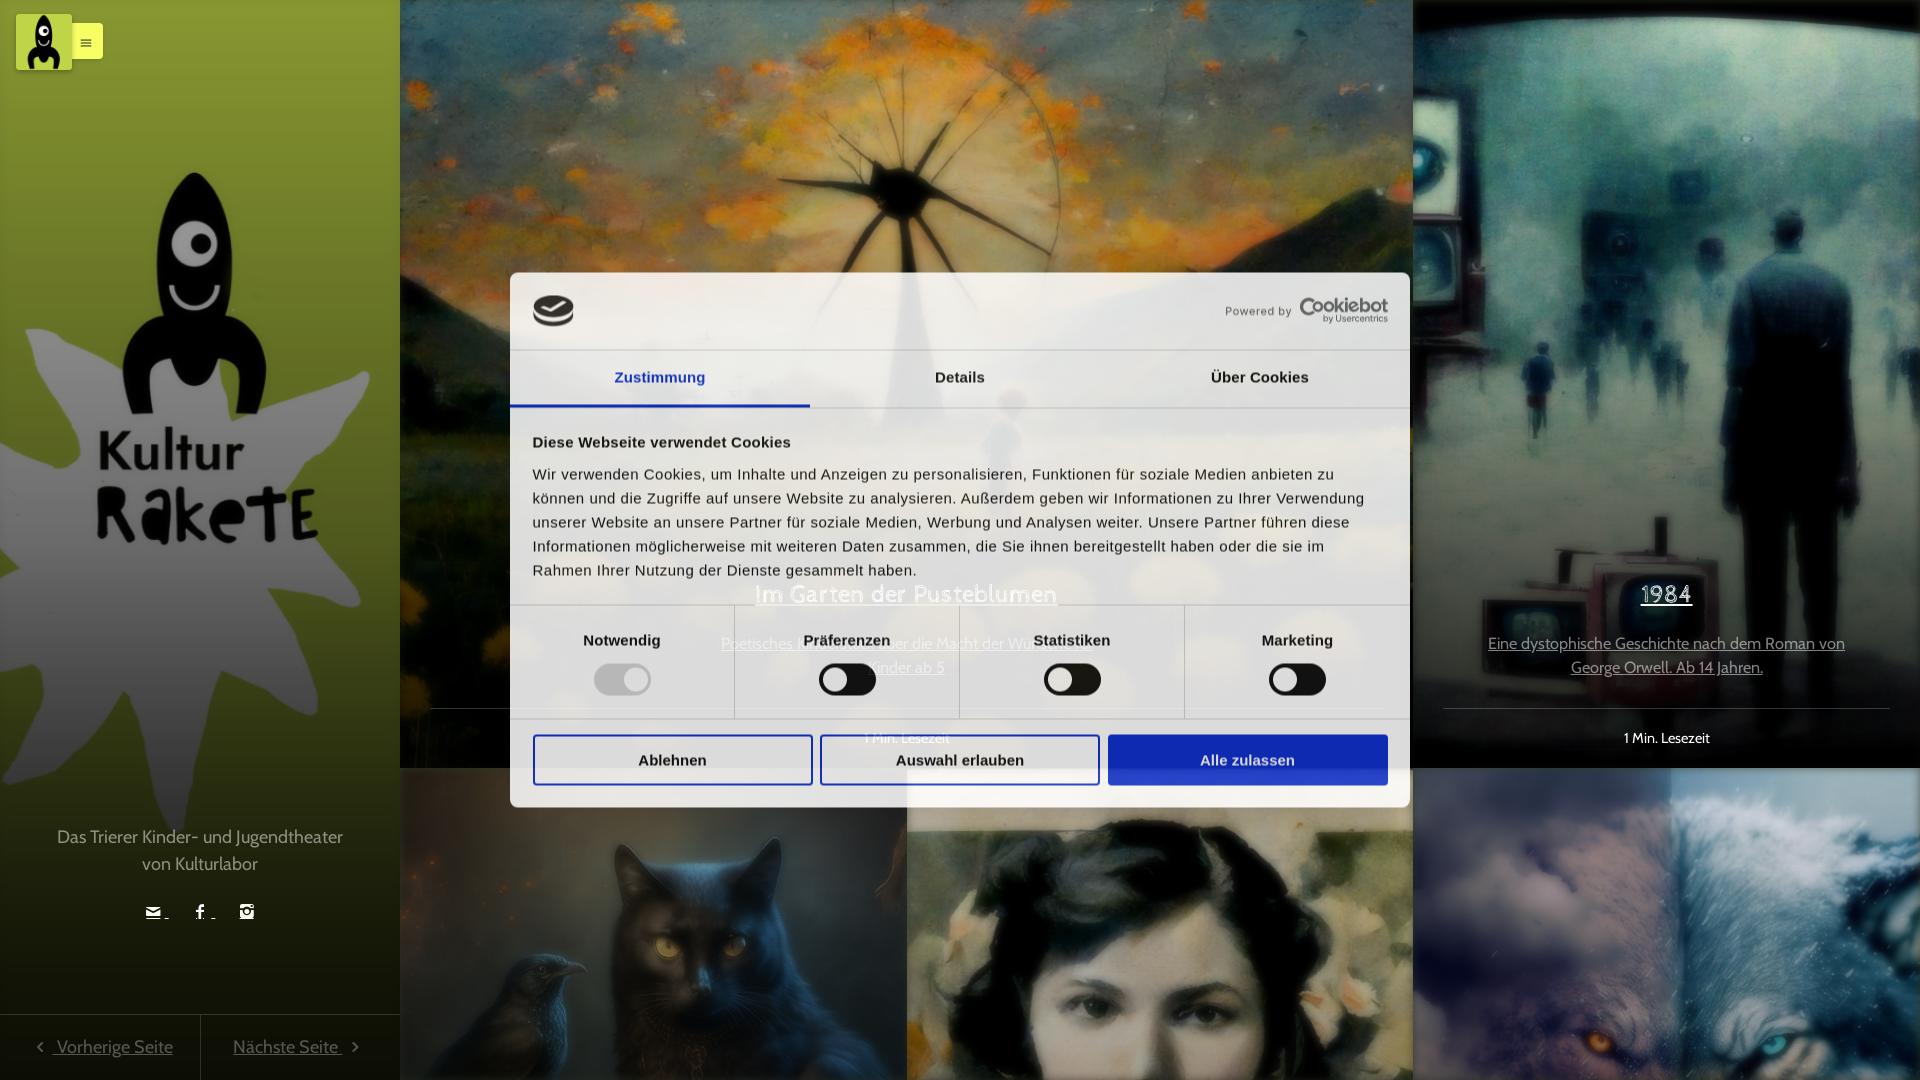Click the Auswahl erlauben button
The height and width of the screenshot is (1080, 1920).
[959, 760]
